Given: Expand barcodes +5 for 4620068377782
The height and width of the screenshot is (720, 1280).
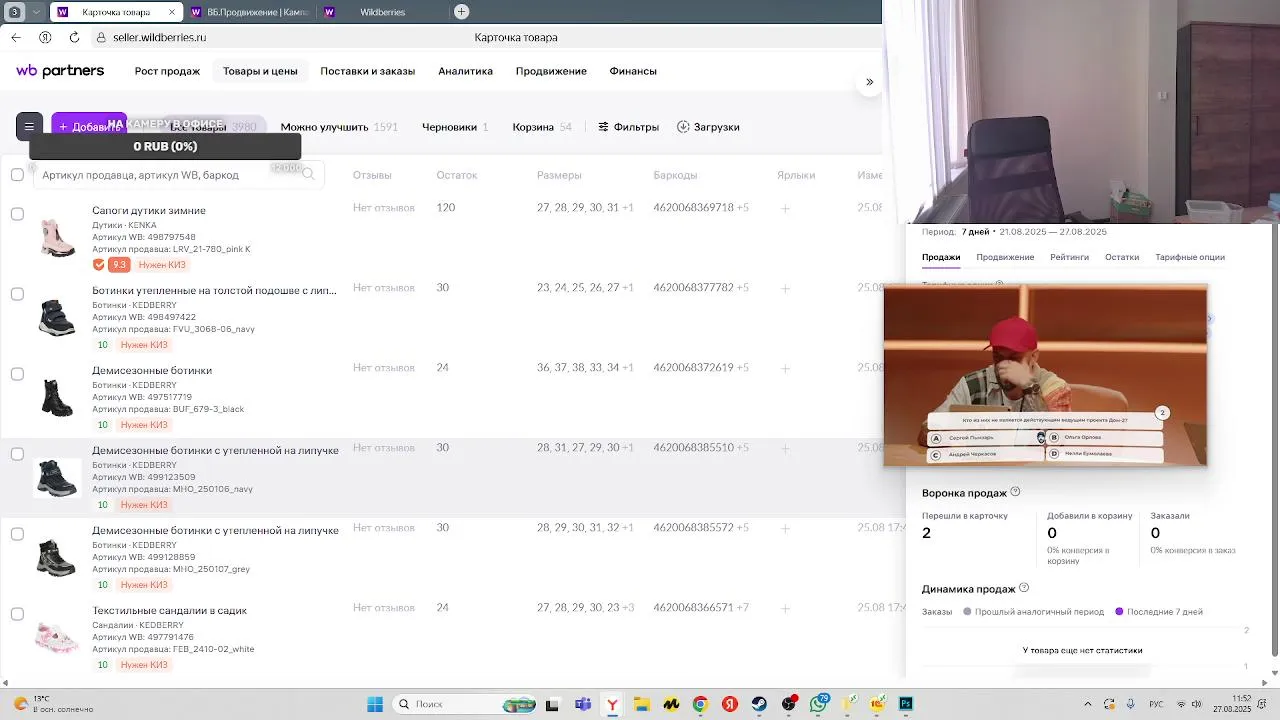Looking at the screenshot, I should [742, 288].
